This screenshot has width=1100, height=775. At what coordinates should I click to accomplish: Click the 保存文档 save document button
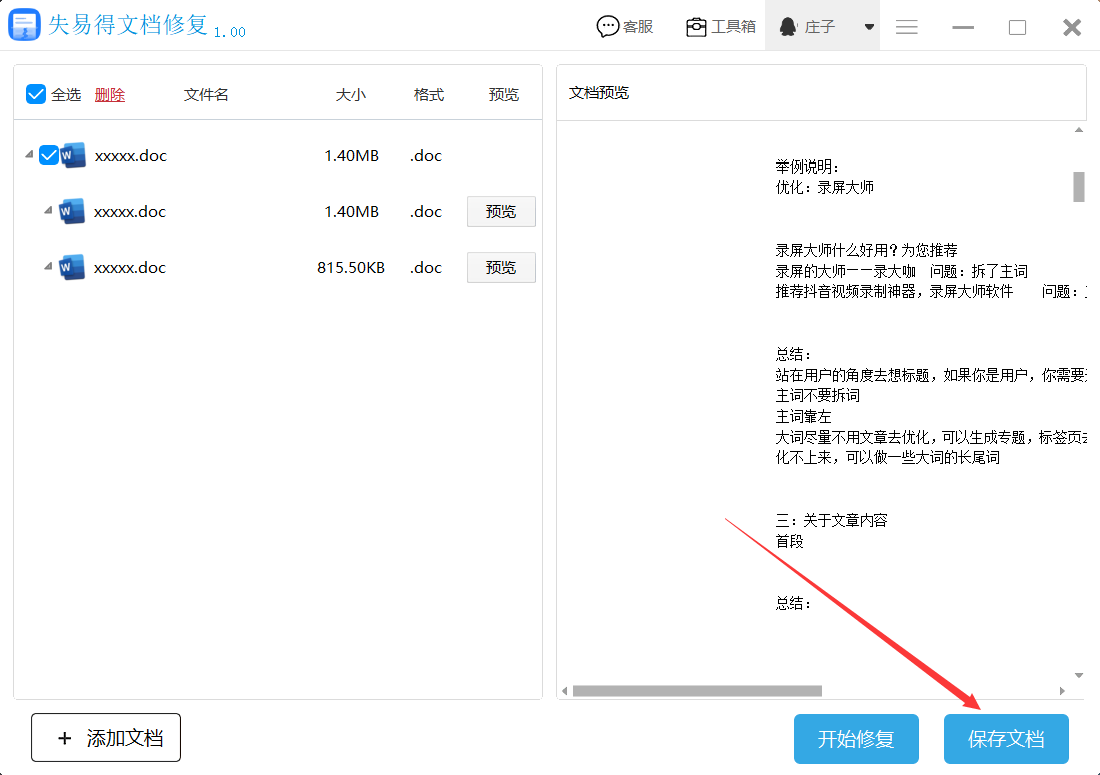[x=1006, y=739]
